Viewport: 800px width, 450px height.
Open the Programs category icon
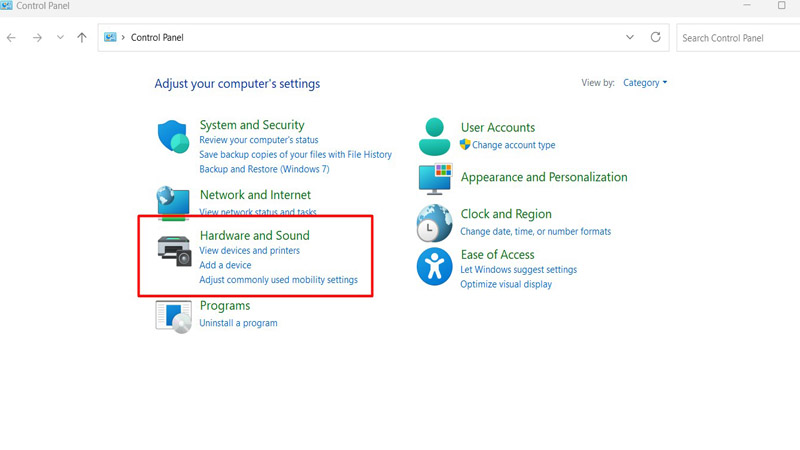174,315
